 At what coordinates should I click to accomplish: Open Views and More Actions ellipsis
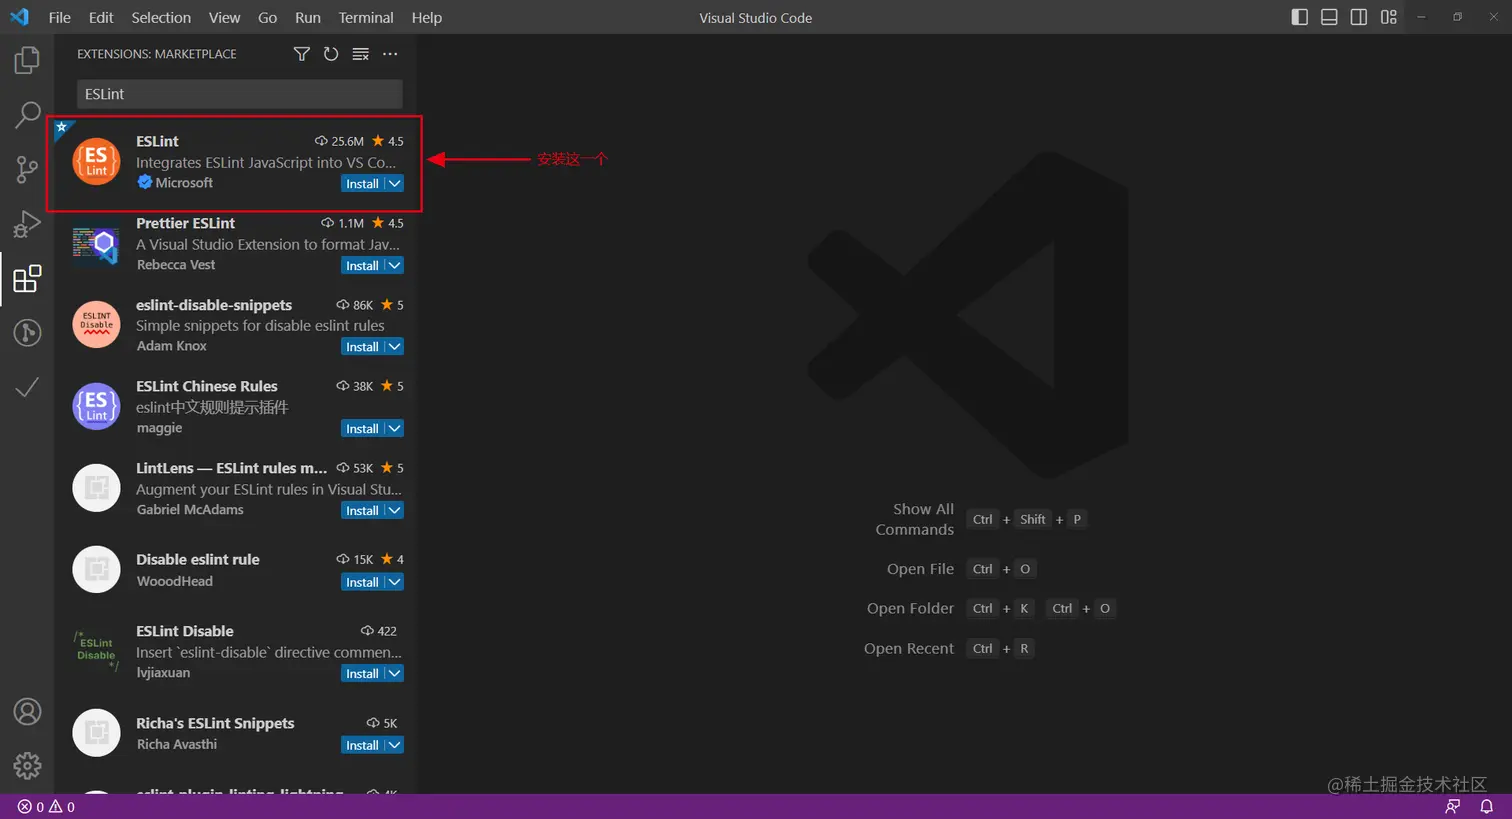pos(390,54)
